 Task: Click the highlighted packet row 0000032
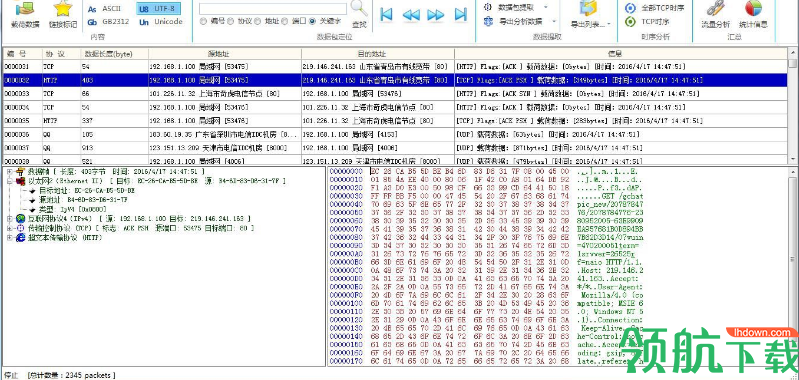(x=395, y=80)
